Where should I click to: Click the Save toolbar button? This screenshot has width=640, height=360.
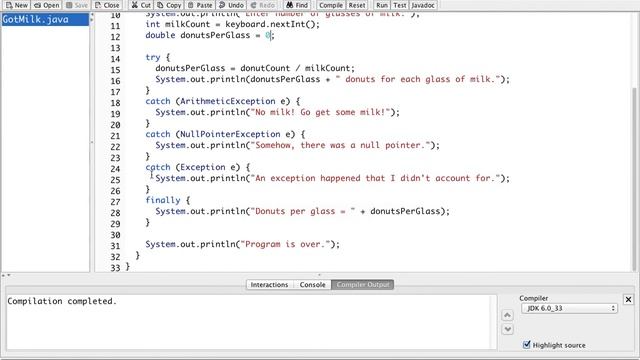pyautogui.click(x=77, y=5)
